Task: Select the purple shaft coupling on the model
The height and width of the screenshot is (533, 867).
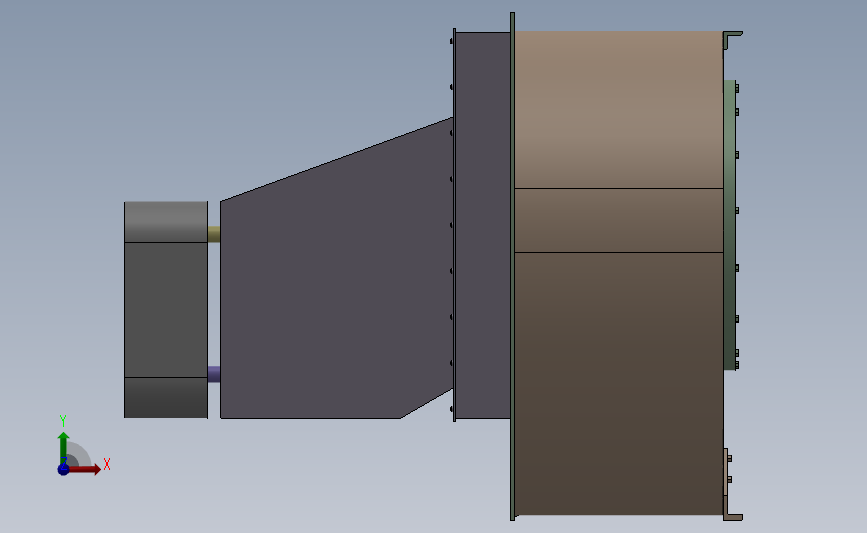Action: [214, 374]
